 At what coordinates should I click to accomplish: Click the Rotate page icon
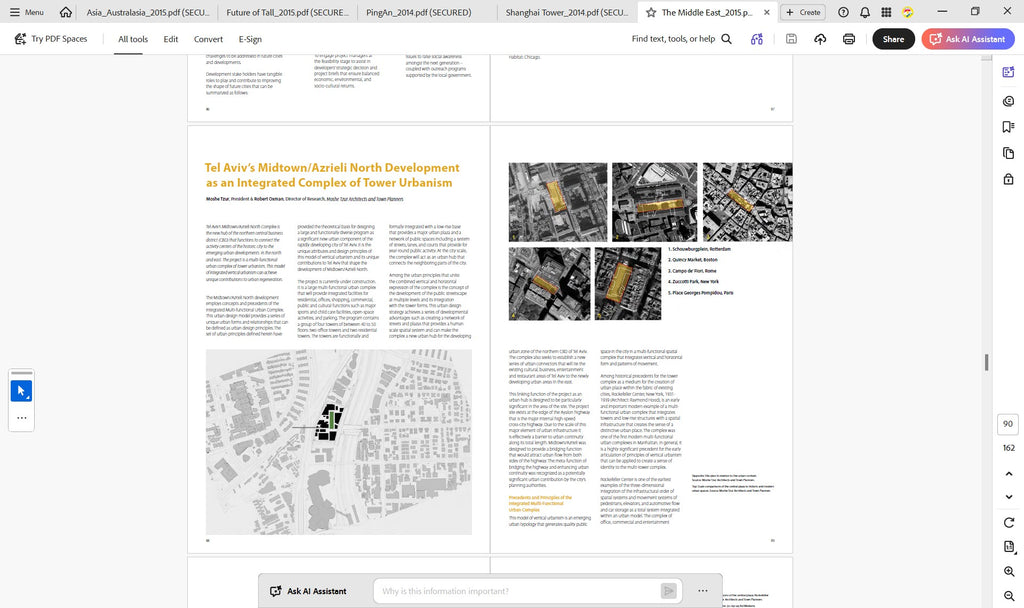[x=1009, y=522]
